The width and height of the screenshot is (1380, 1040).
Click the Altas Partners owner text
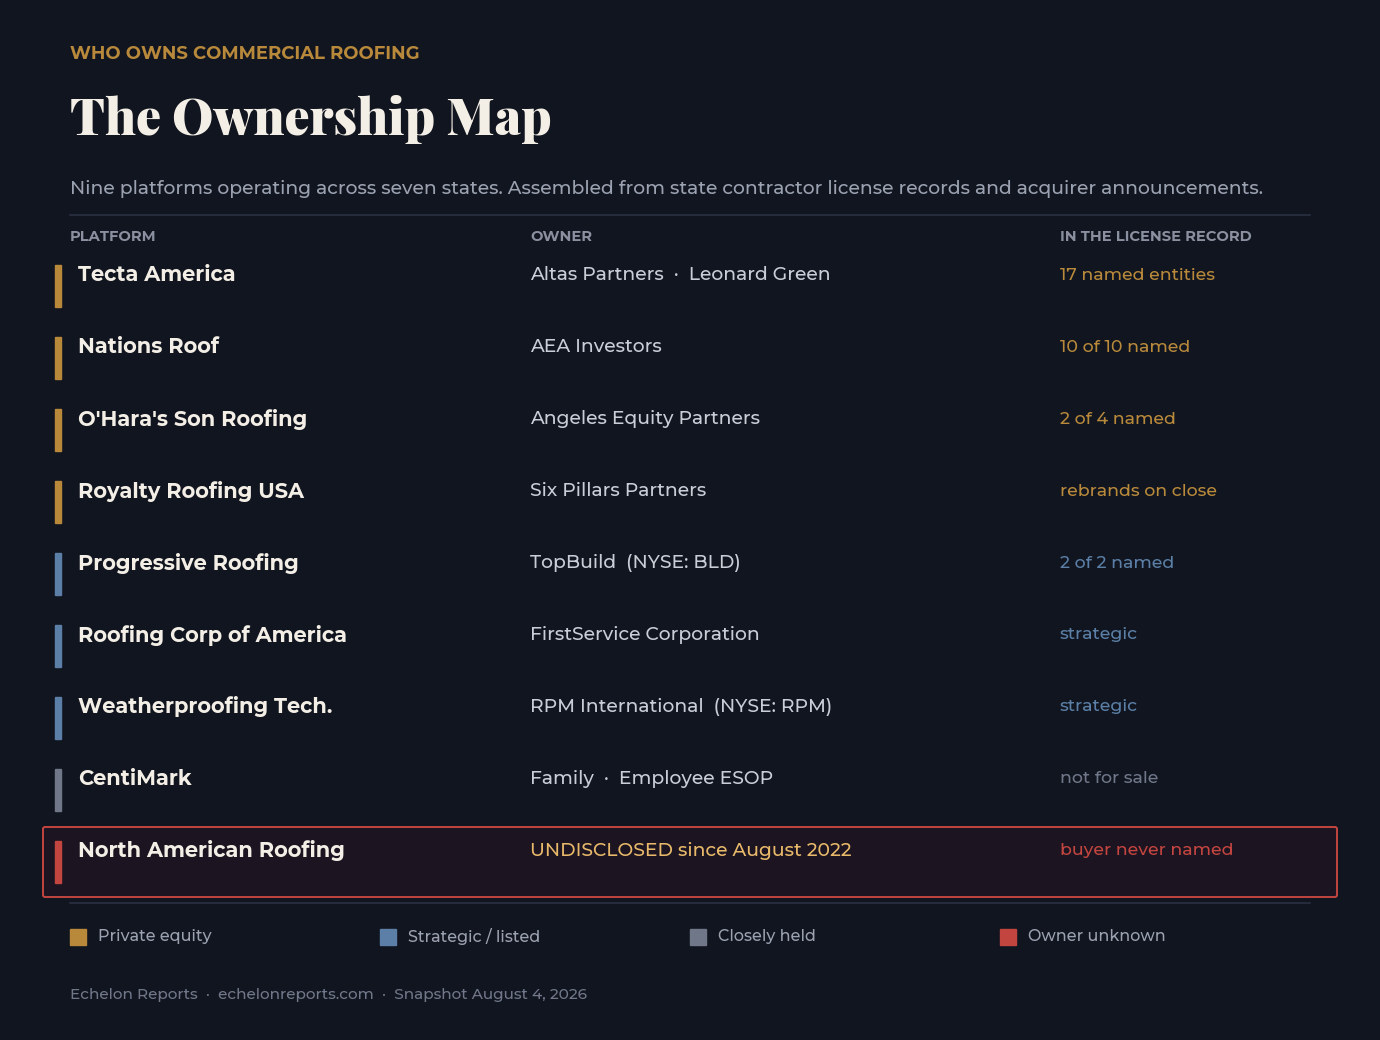coord(597,274)
